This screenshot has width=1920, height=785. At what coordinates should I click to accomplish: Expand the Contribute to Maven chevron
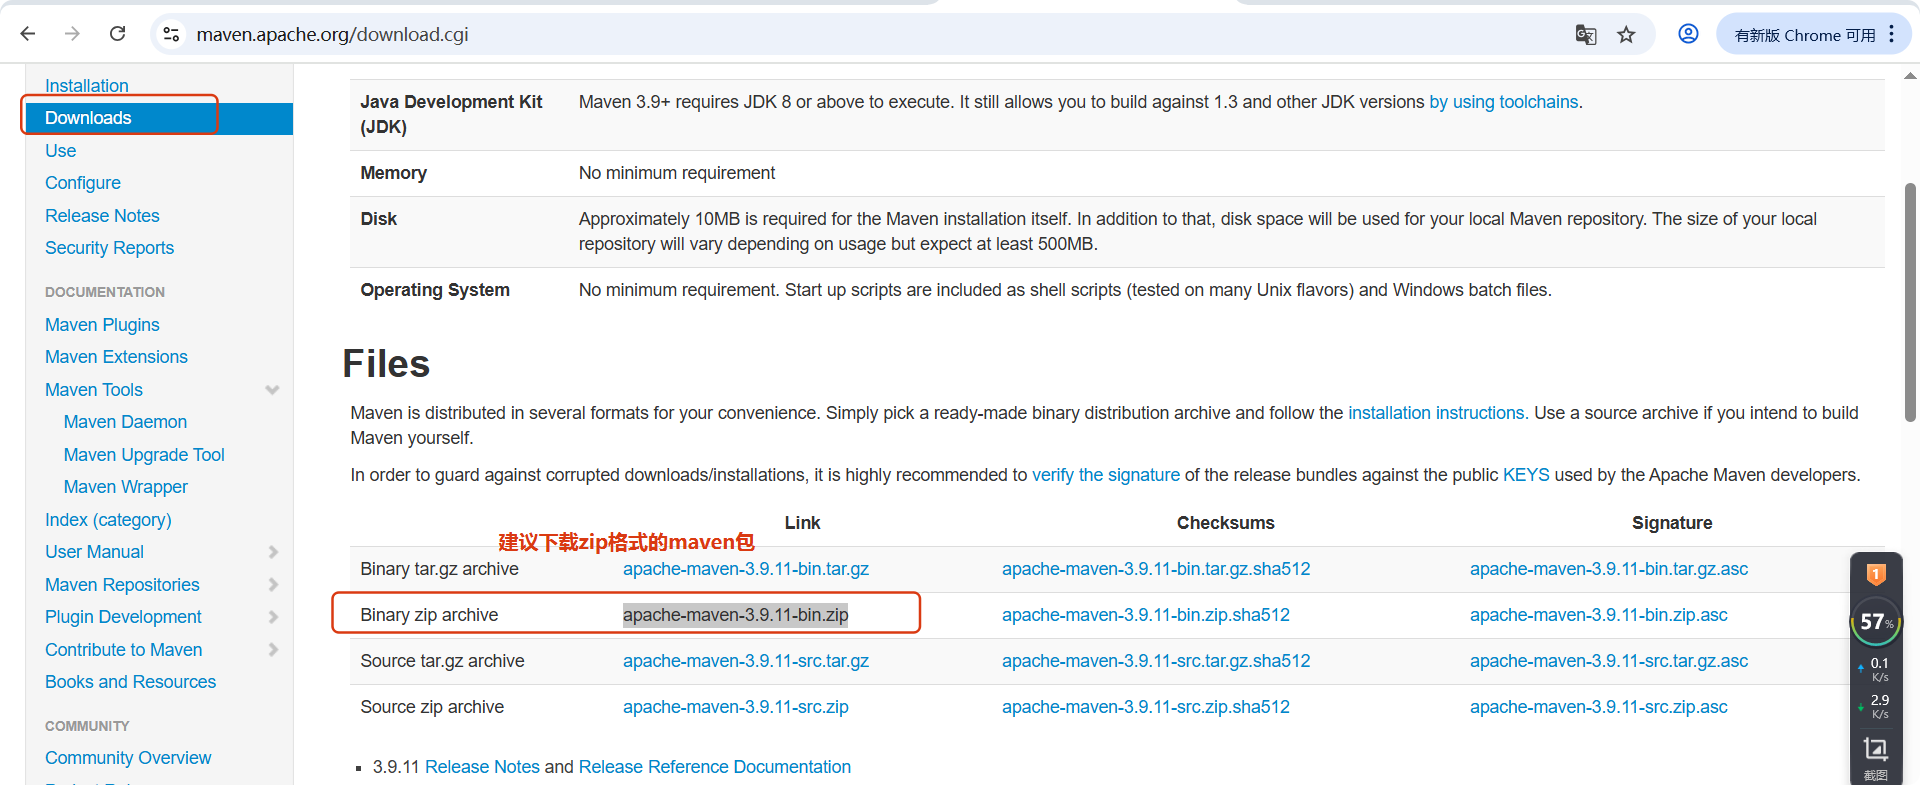[273, 650]
